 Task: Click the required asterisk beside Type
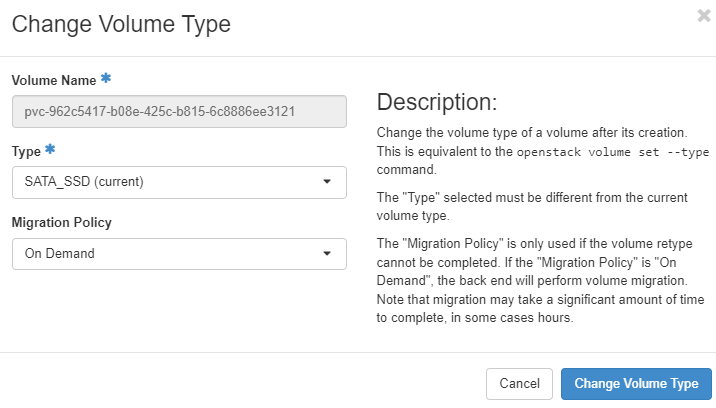50,150
